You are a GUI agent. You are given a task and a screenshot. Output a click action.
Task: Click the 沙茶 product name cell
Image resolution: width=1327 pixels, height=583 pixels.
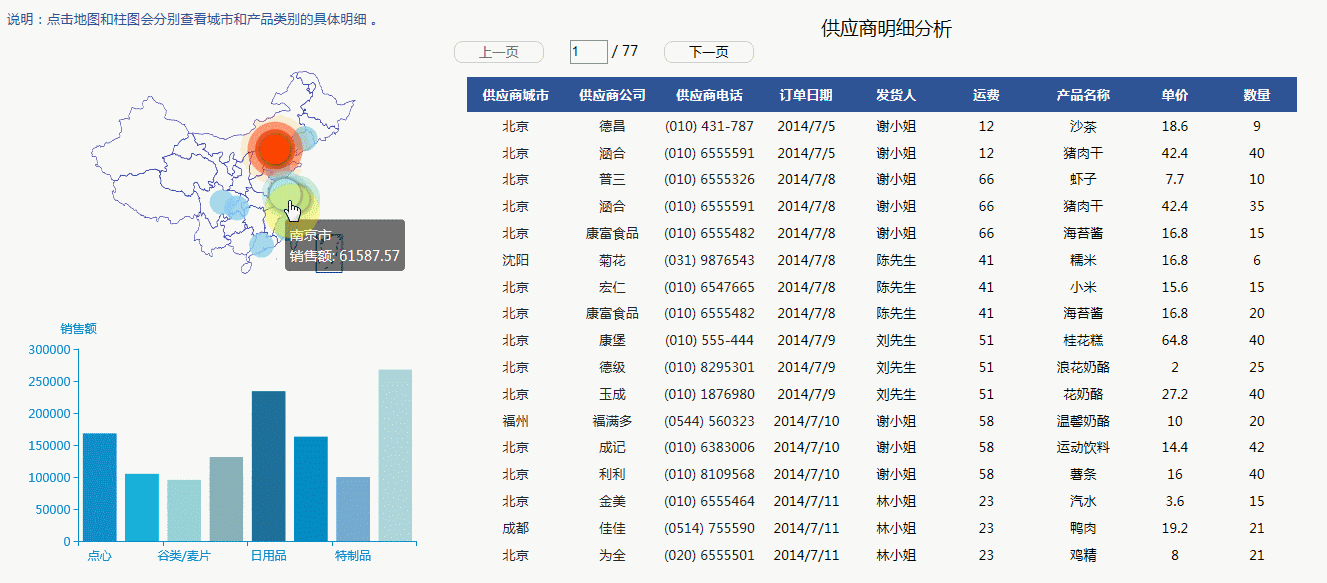tap(1083, 126)
